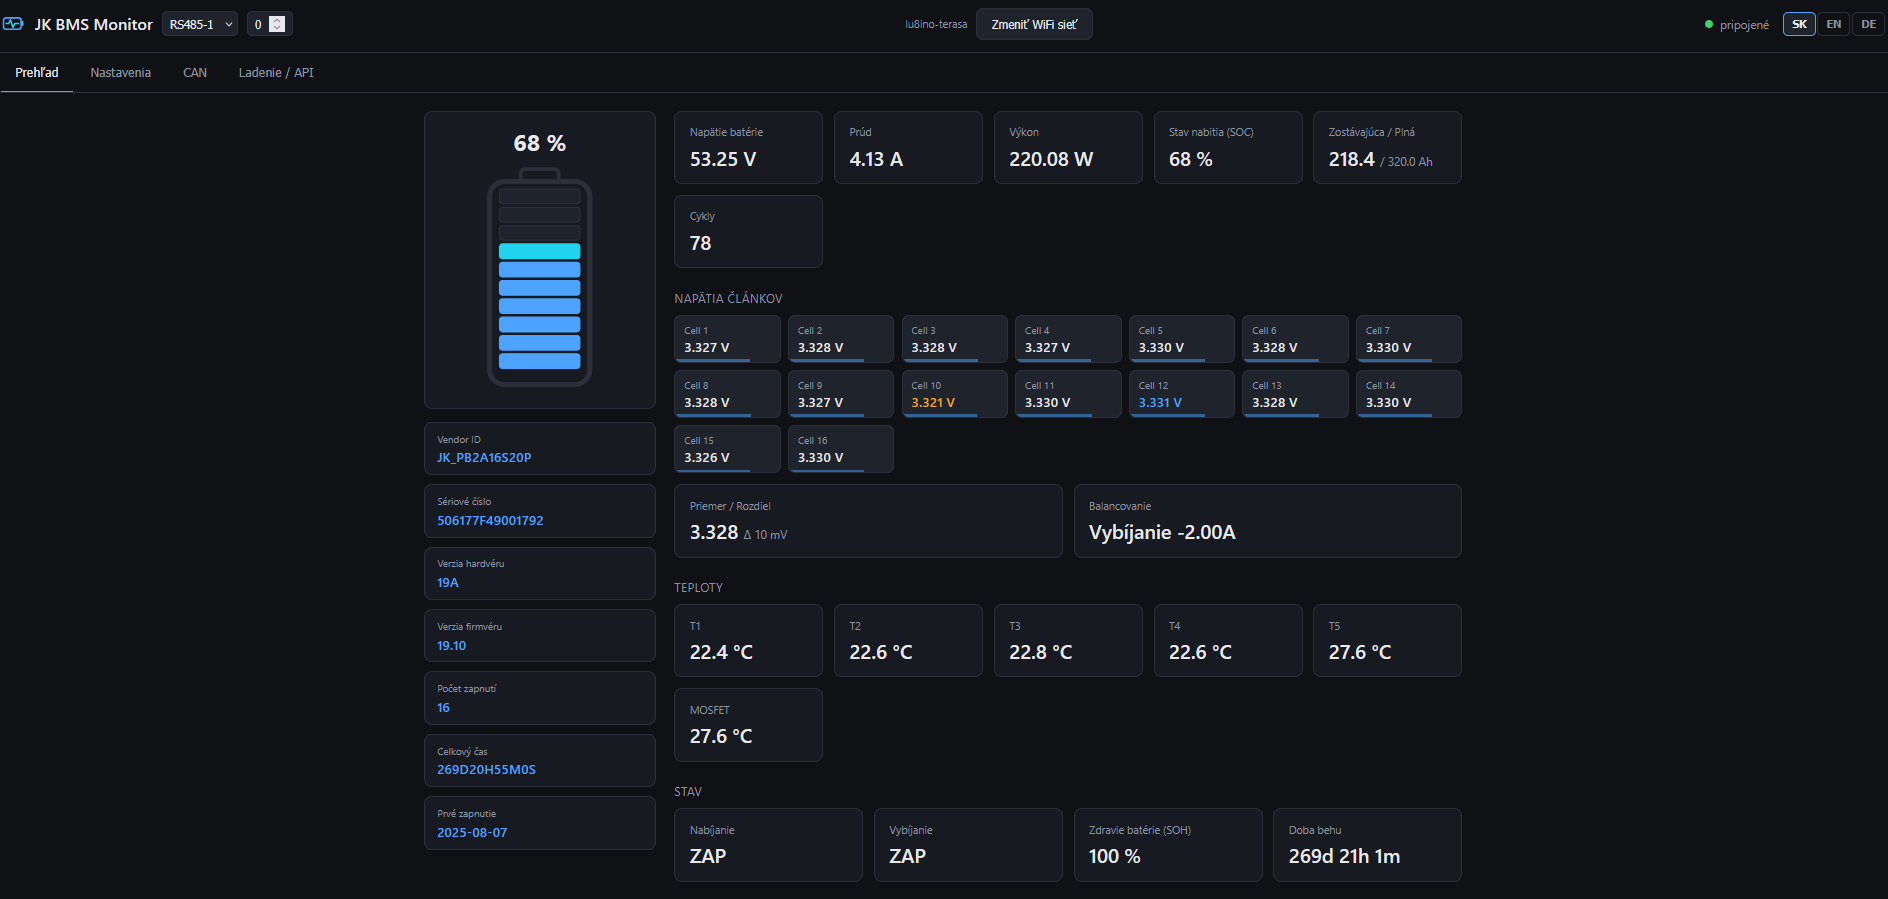Select the T3 temperature 22.8 °C
Screen dimensions: 1888x899
click(1041, 652)
